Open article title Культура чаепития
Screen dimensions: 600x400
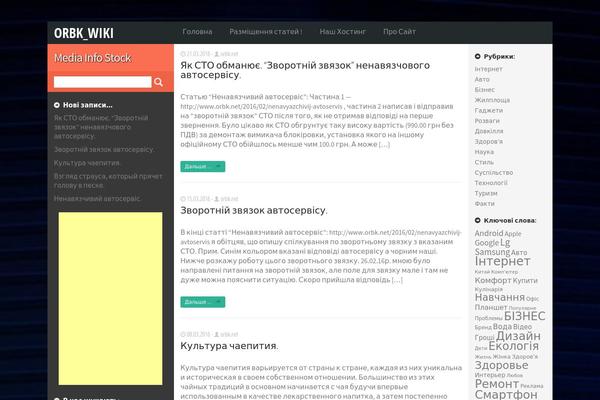click(x=229, y=346)
